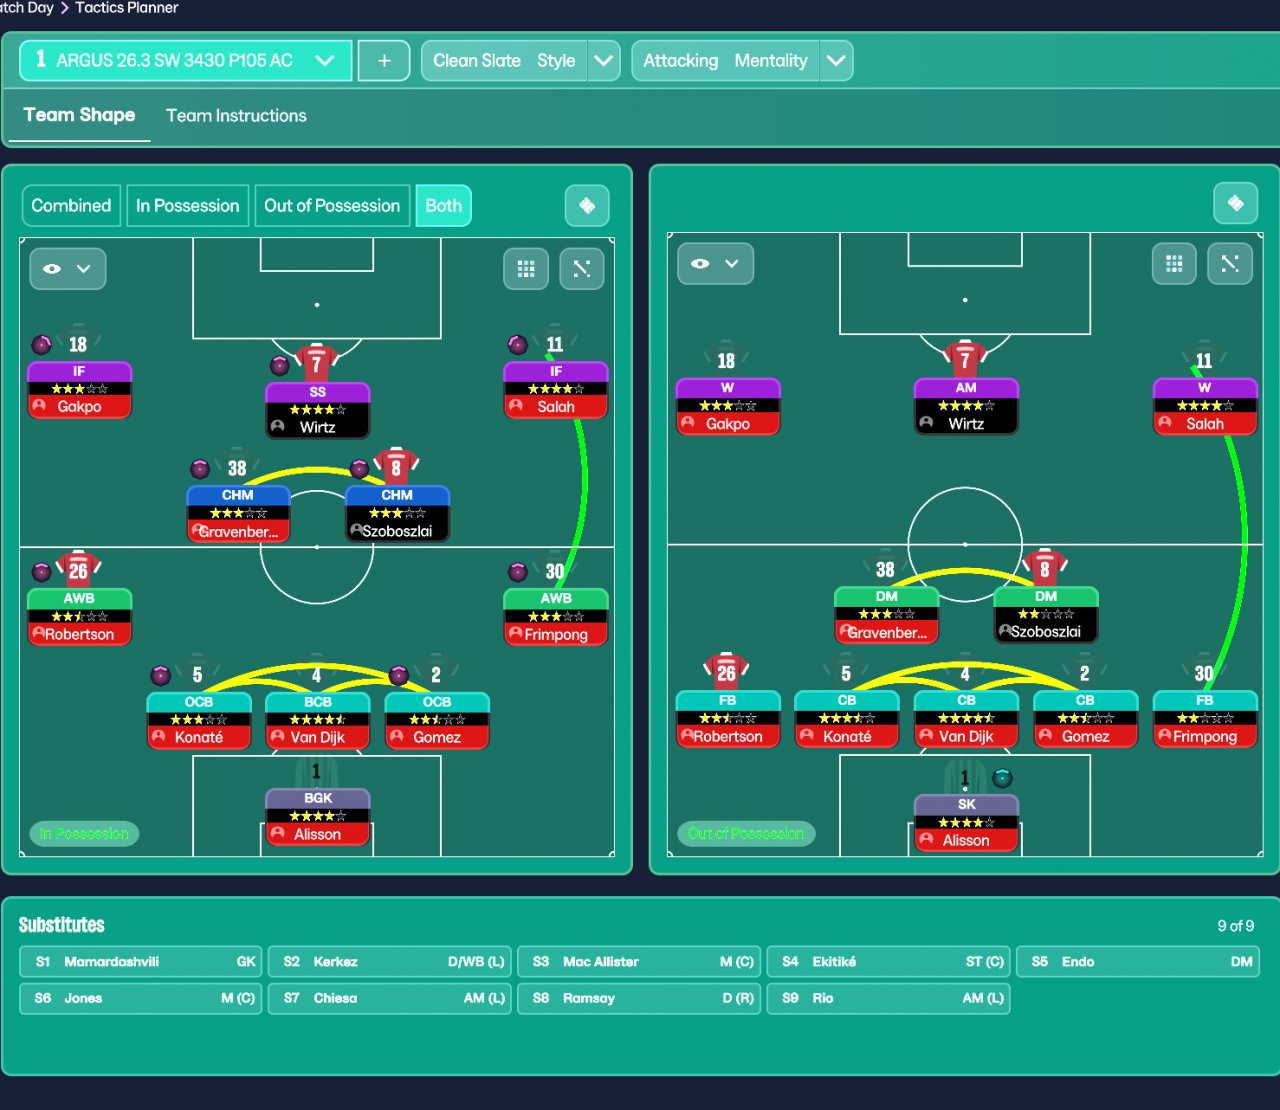Expand the Attacking Mentality dropdown arrow
This screenshot has height=1110, width=1280.
click(836, 60)
